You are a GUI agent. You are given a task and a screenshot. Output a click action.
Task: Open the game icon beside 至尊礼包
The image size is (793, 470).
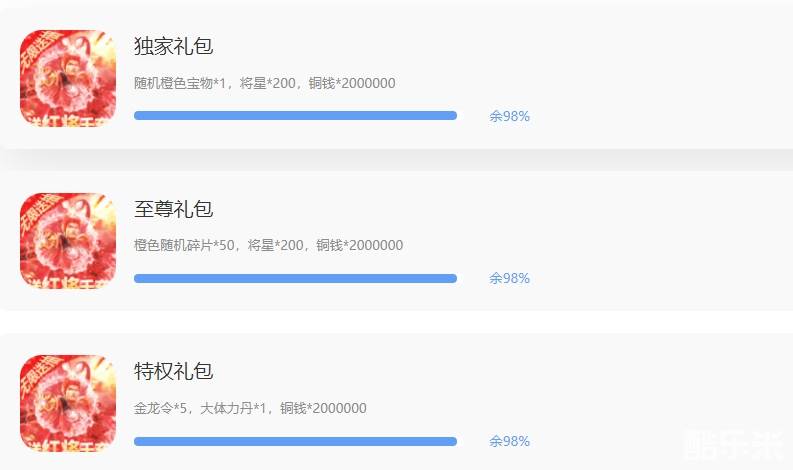(68, 241)
